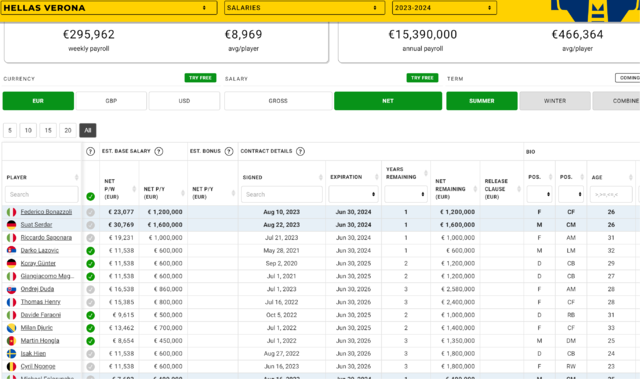Toggle the green verified filter checkmark in header

pos(91,197)
